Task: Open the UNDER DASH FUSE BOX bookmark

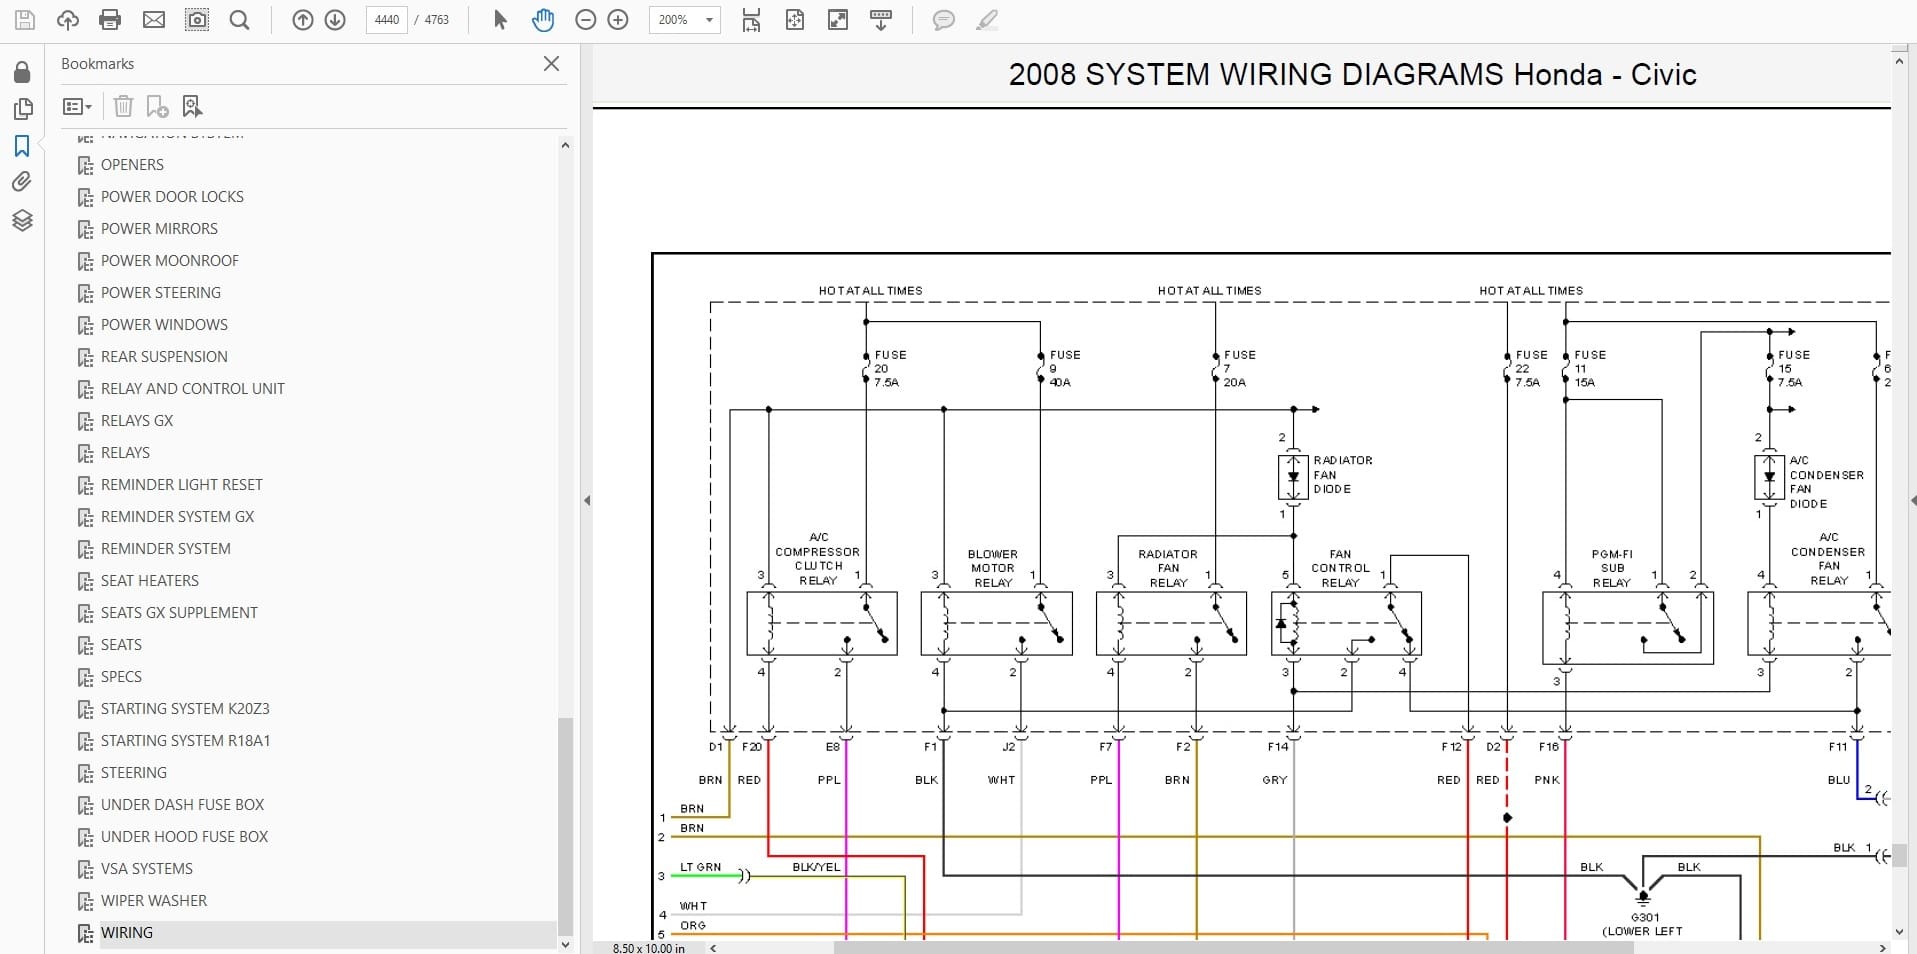Action: tap(182, 804)
